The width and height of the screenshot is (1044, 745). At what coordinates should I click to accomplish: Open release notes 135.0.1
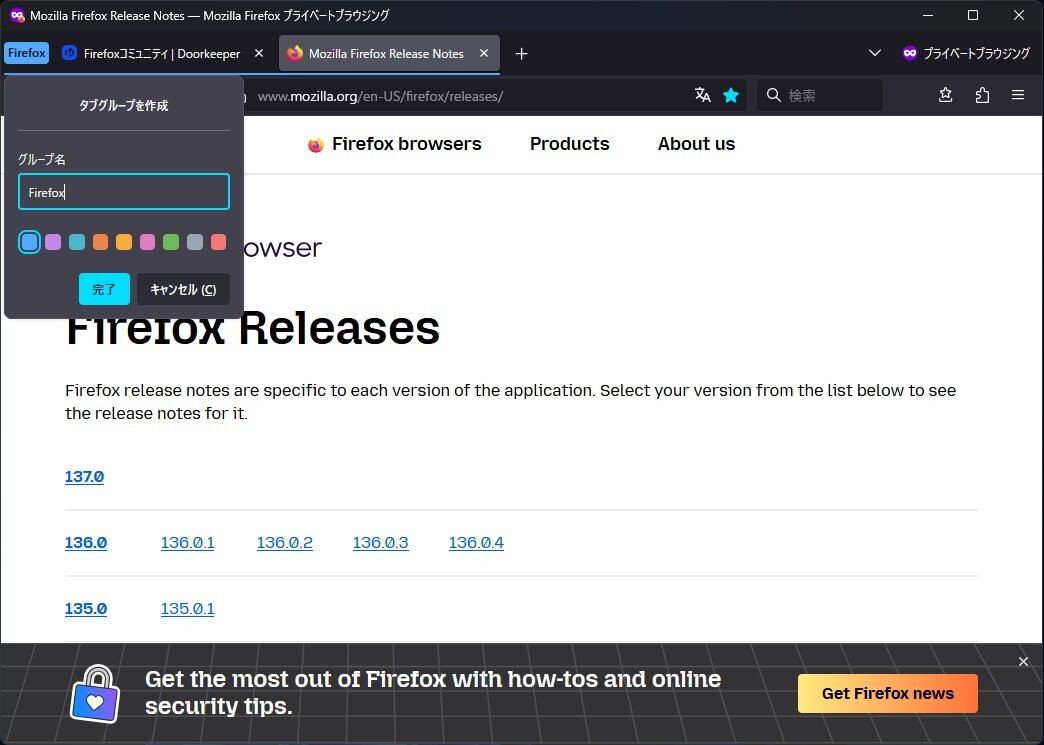pos(188,609)
